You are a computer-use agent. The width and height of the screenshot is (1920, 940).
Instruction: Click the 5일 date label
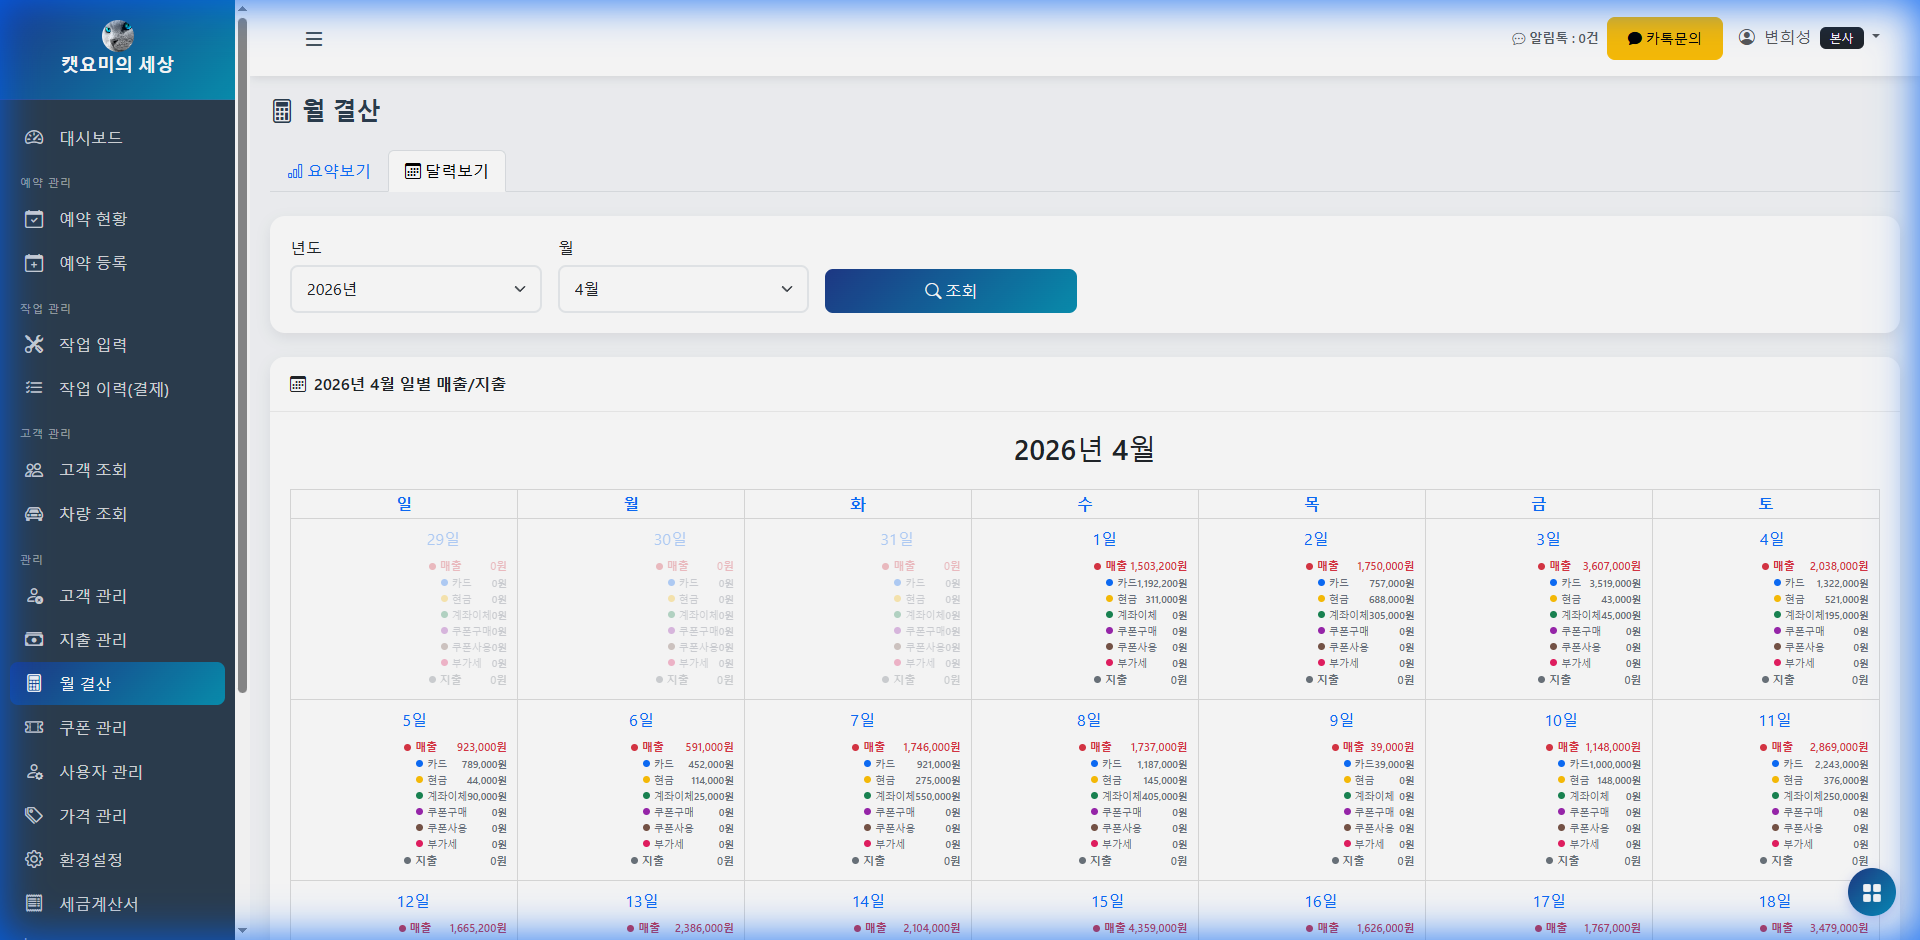pyautogui.click(x=414, y=720)
